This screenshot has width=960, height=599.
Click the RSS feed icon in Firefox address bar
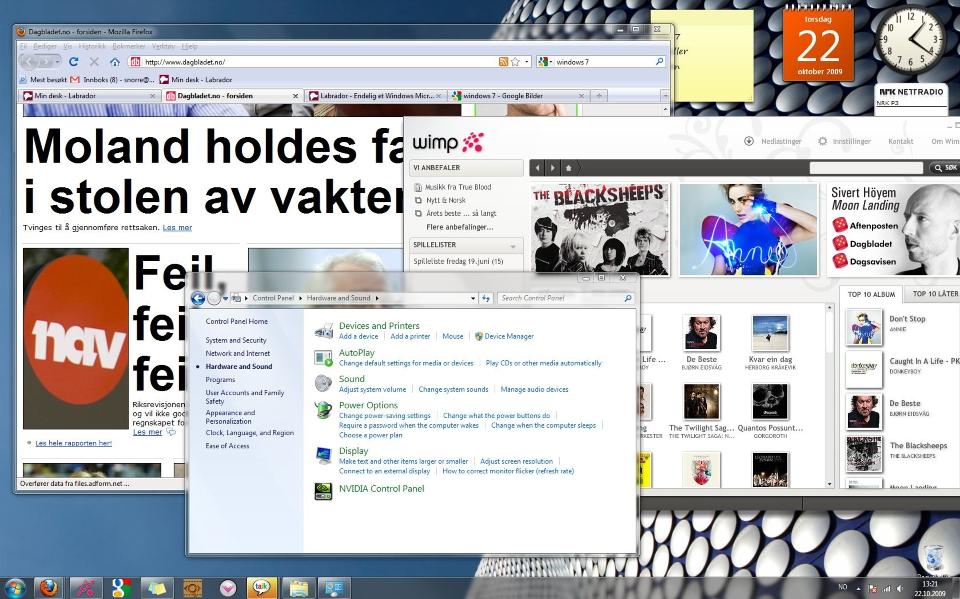click(503, 62)
